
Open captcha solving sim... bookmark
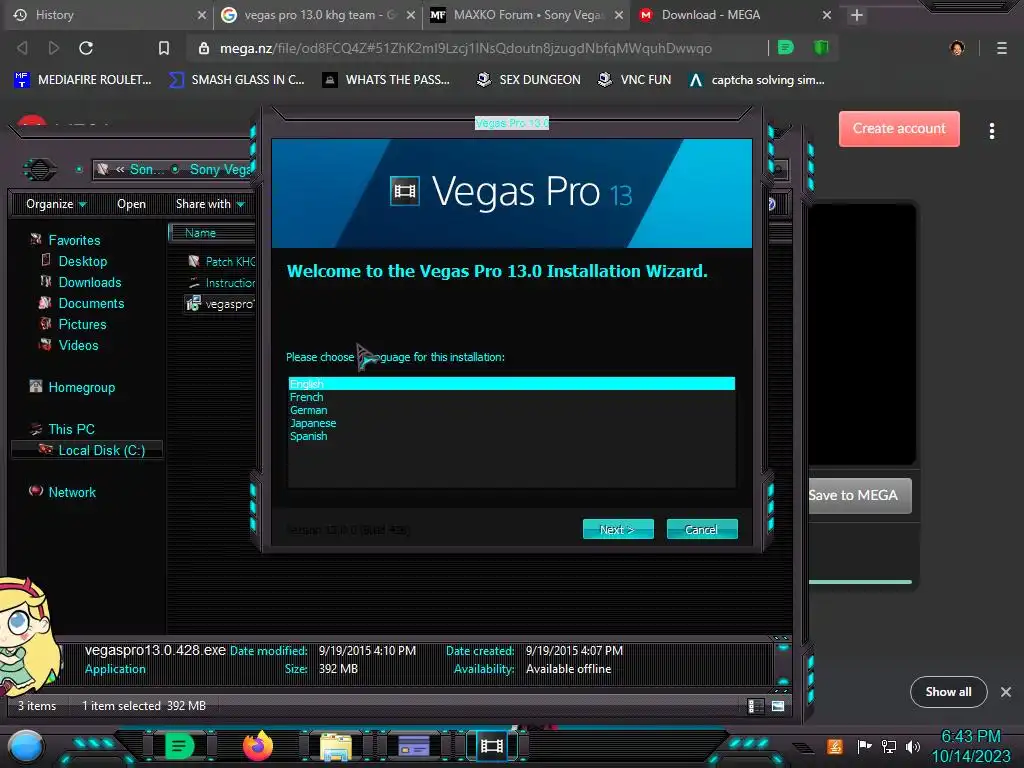pyautogui.click(x=757, y=80)
